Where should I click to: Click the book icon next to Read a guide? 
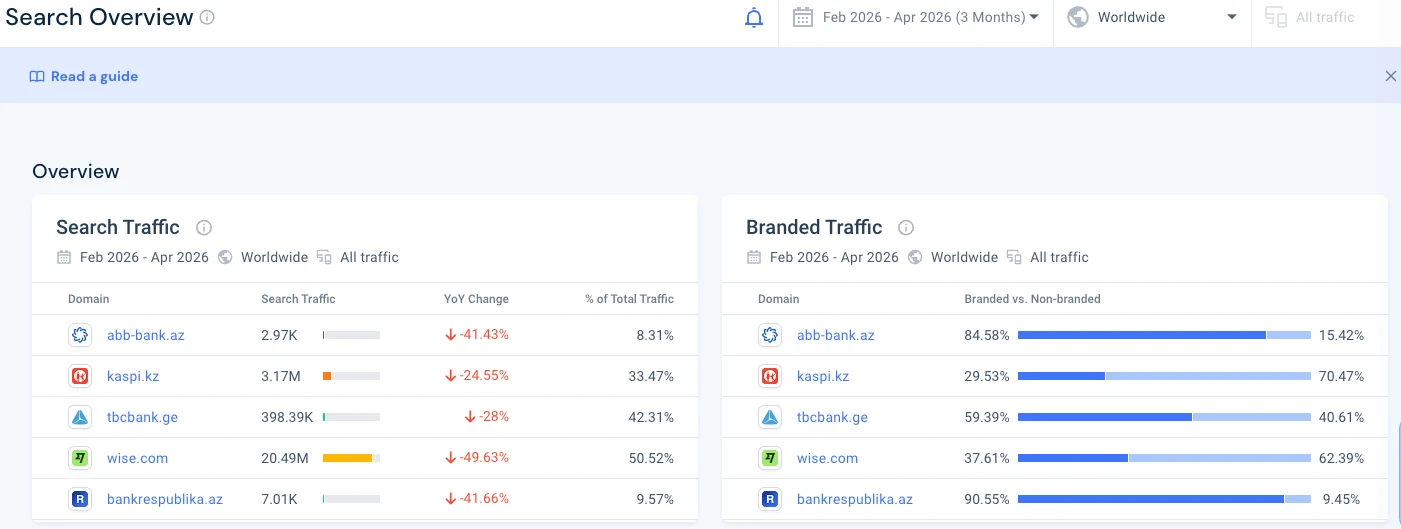point(37,76)
